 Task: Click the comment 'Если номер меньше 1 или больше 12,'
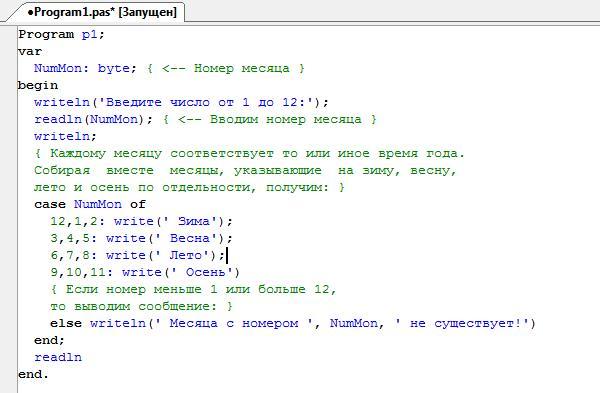[193, 289]
